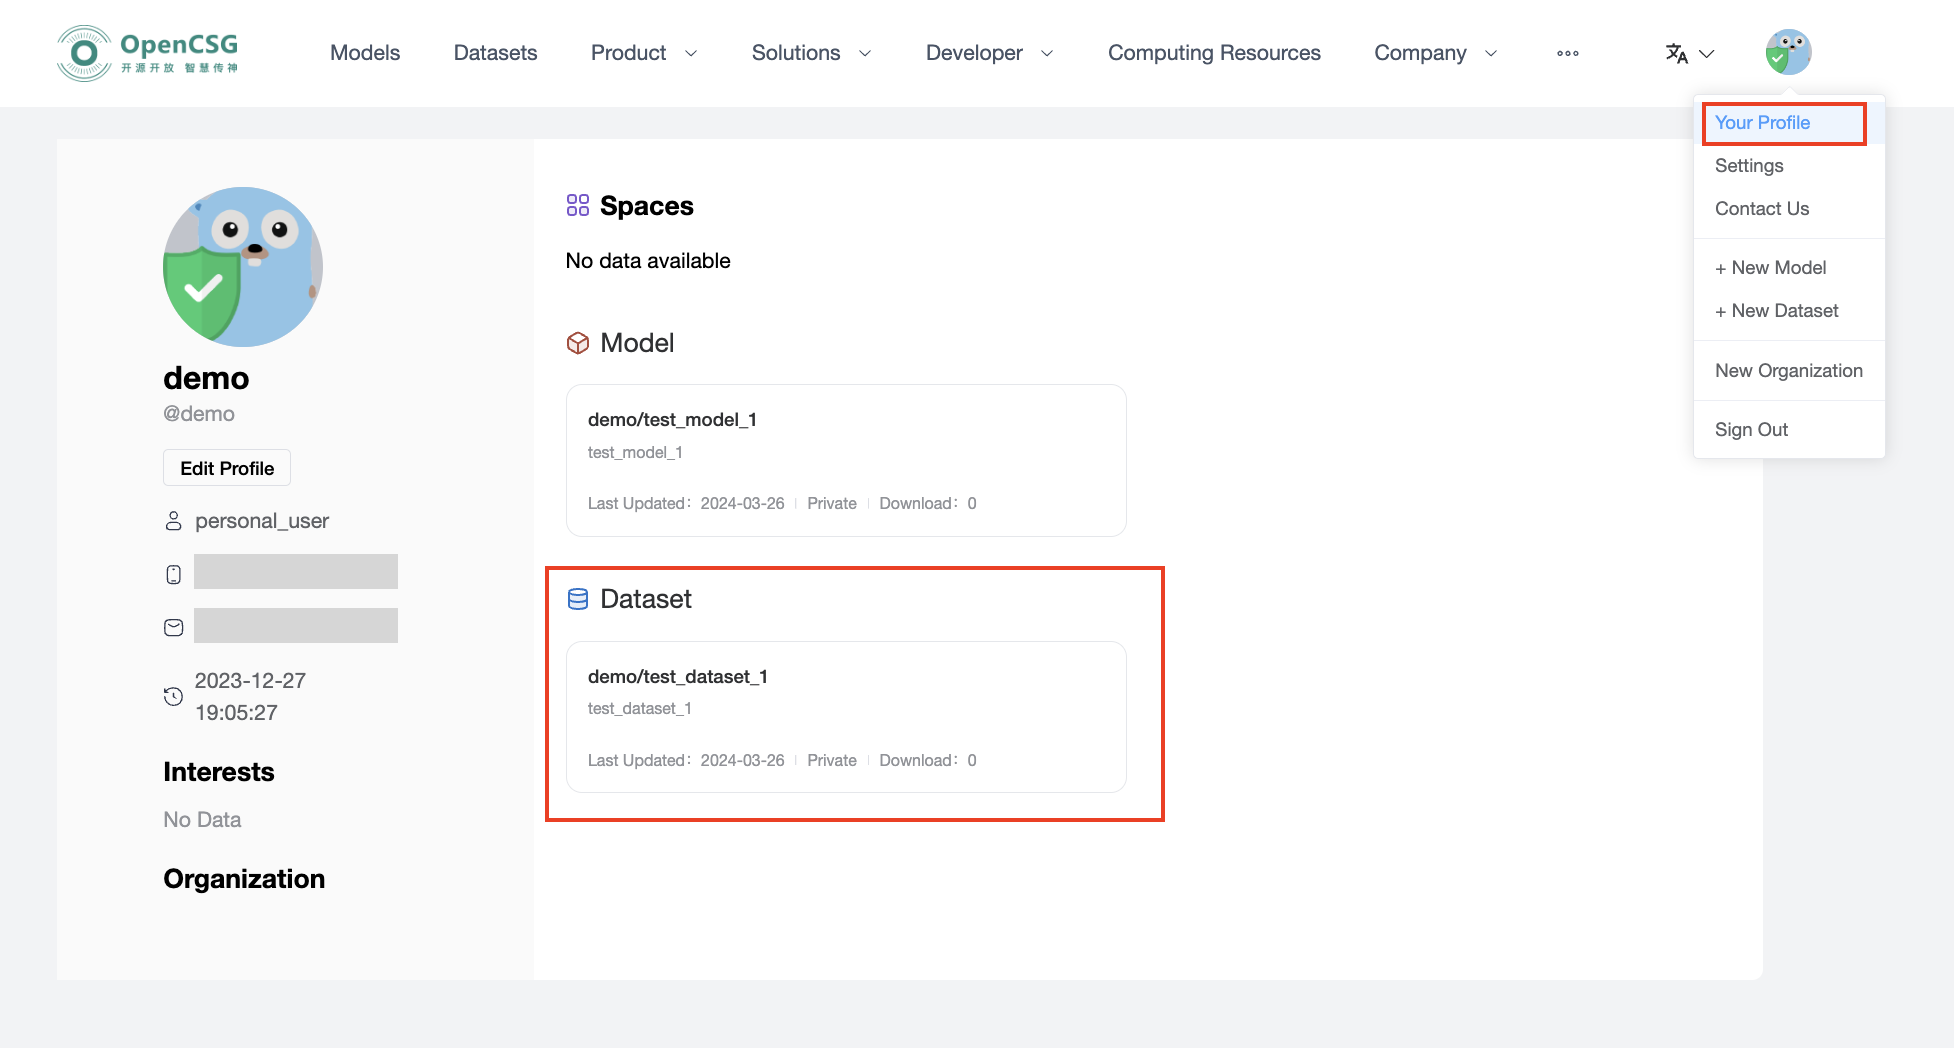Click the Spaces grid icon
This screenshot has height=1048, width=1954.
(x=578, y=206)
